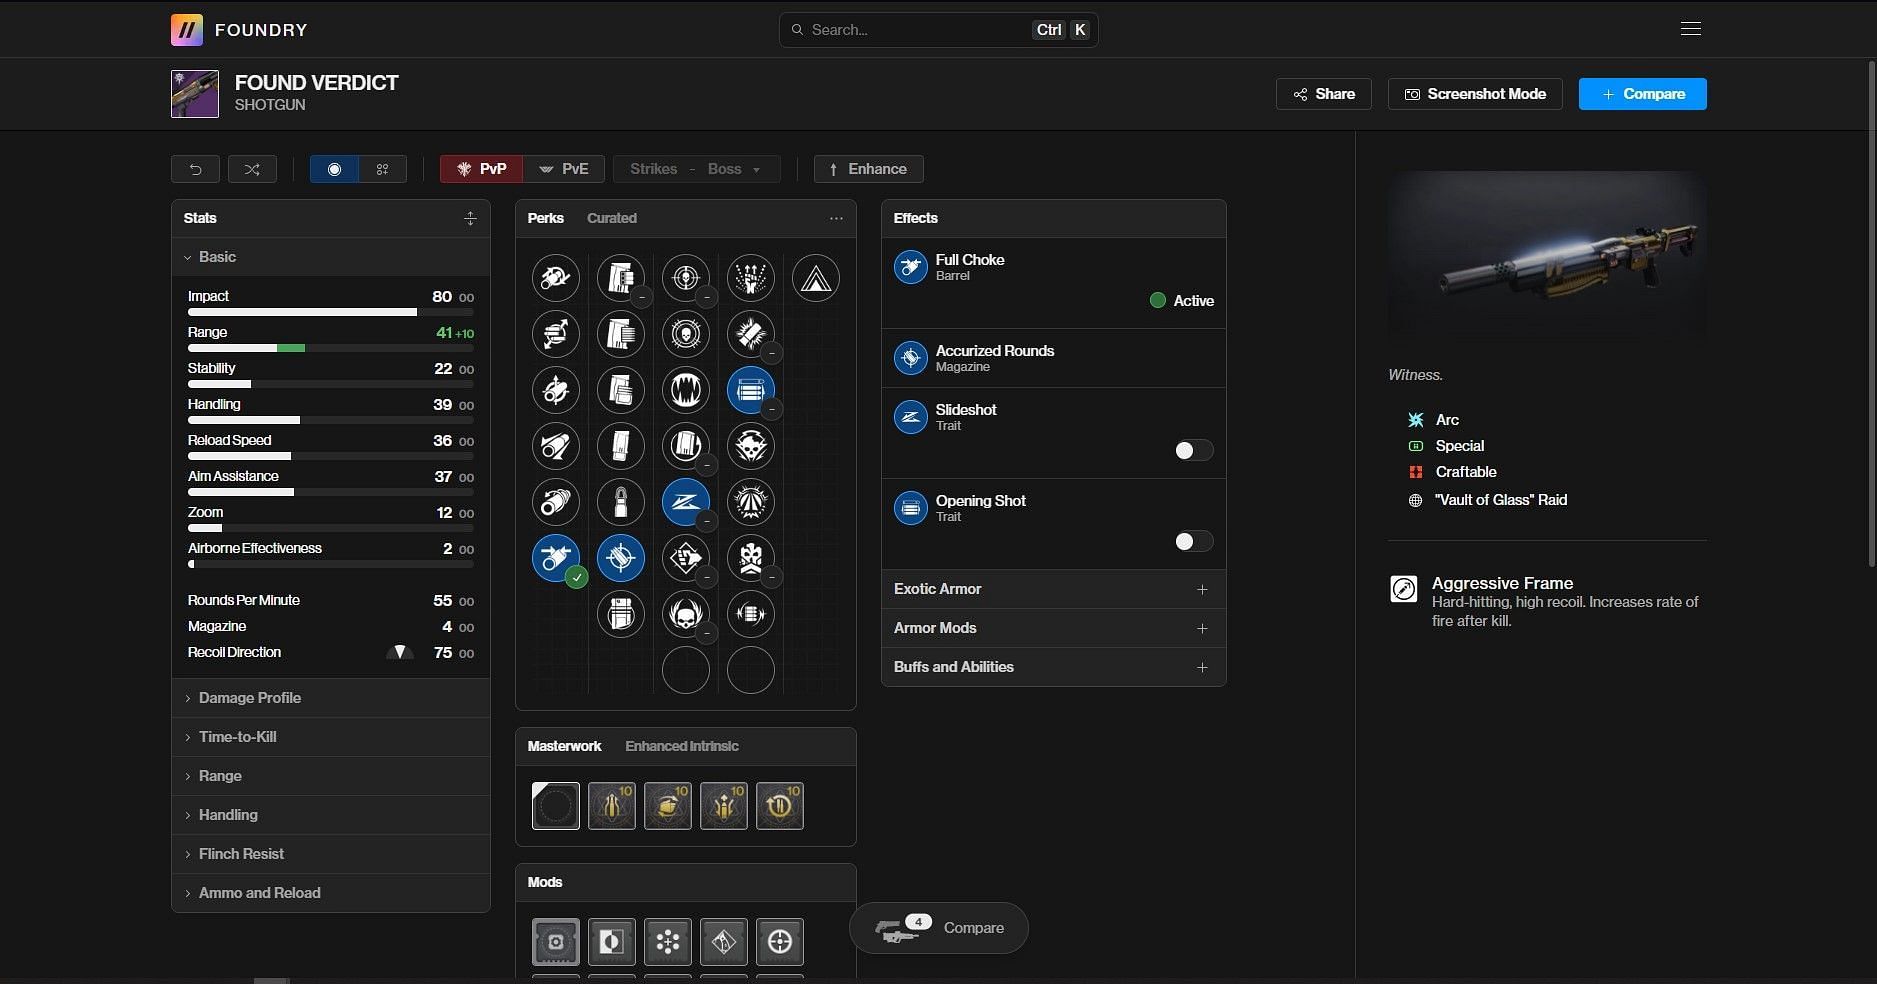Toggle the exploding shell trait perk

pos(750,334)
